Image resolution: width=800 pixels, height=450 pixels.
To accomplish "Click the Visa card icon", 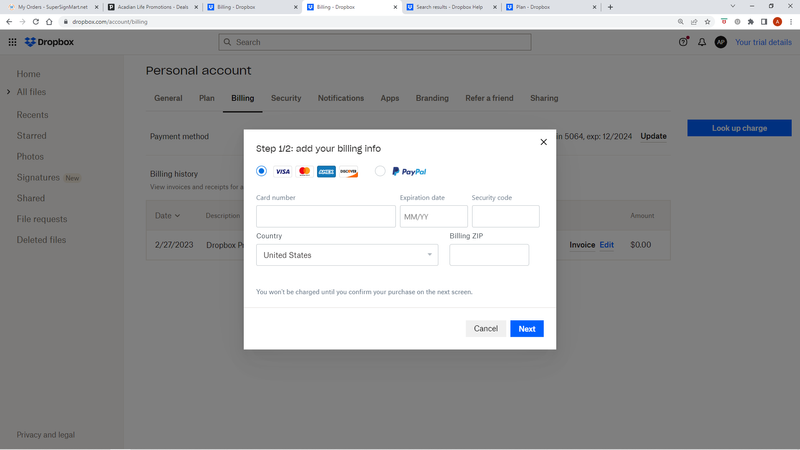I will click(x=282, y=171).
